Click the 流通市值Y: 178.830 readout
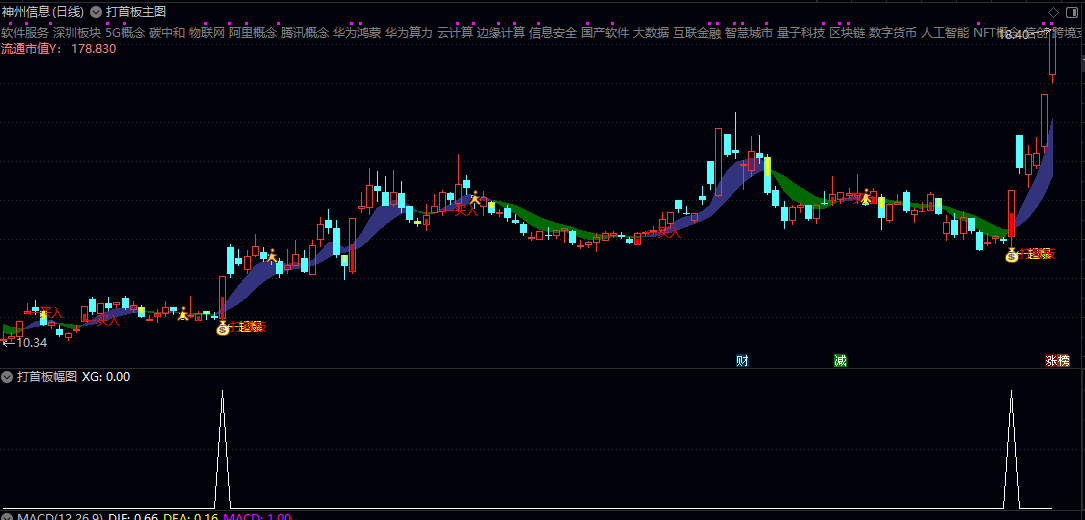 click(59, 49)
